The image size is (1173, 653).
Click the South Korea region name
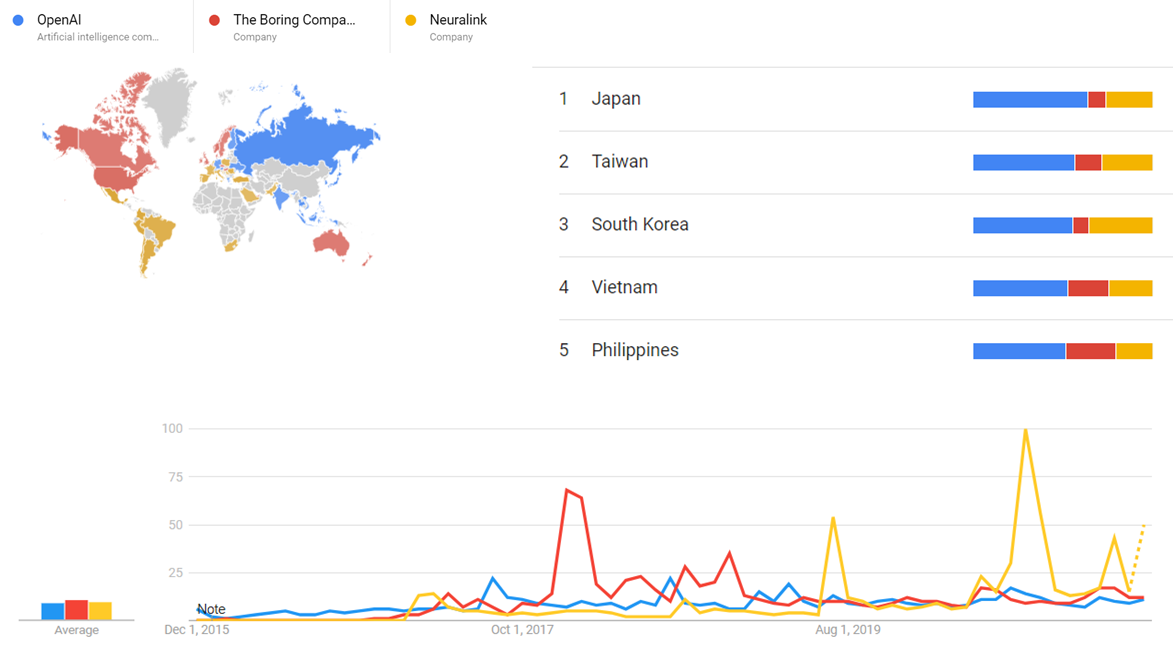click(x=639, y=225)
